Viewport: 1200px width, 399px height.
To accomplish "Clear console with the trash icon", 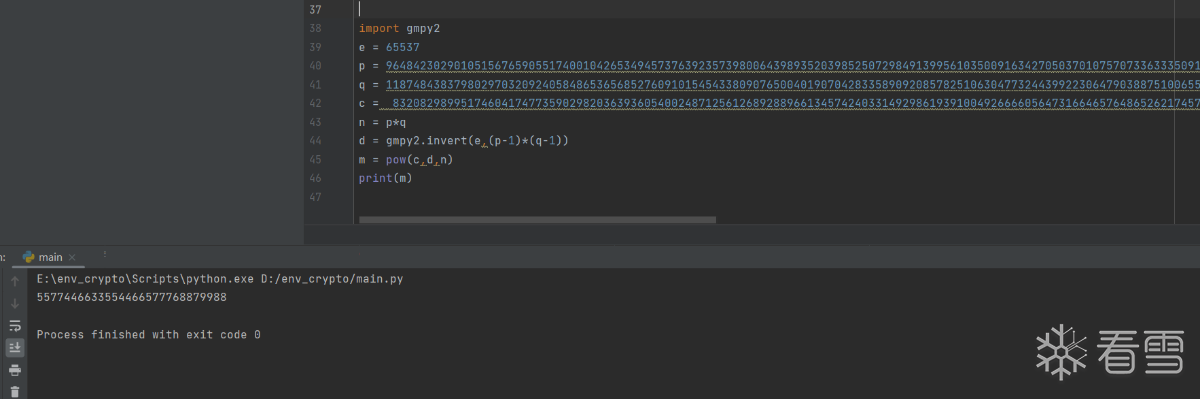I will pyautogui.click(x=15, y=391).
